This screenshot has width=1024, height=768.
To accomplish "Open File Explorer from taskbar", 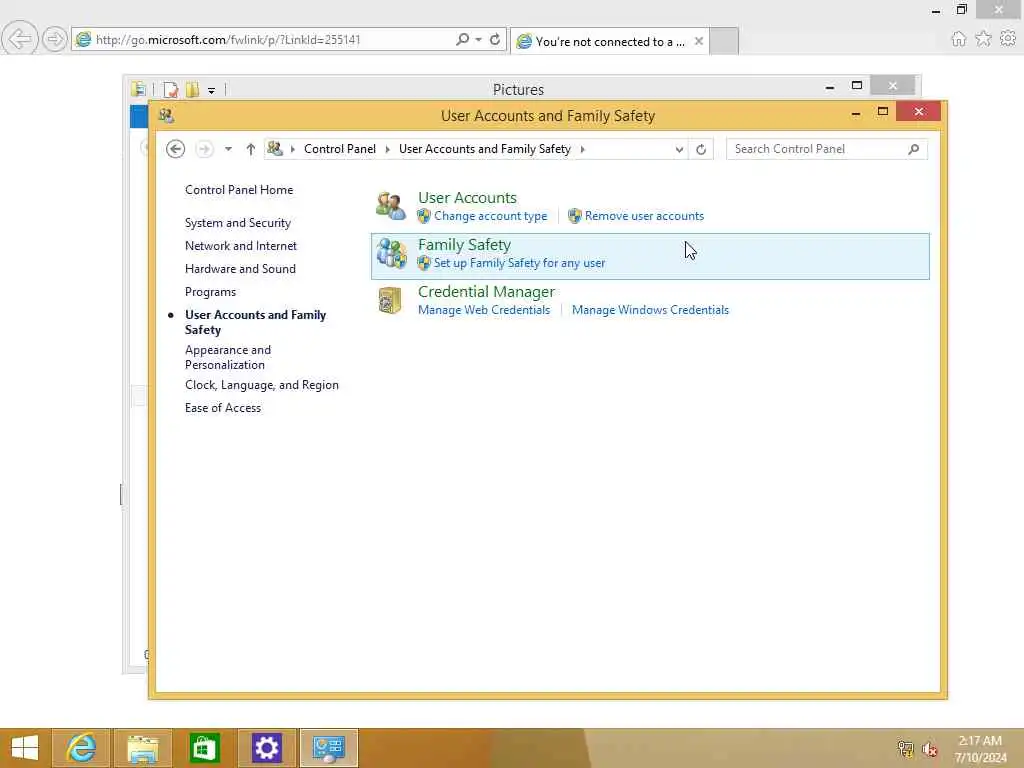I will [143, 748].
